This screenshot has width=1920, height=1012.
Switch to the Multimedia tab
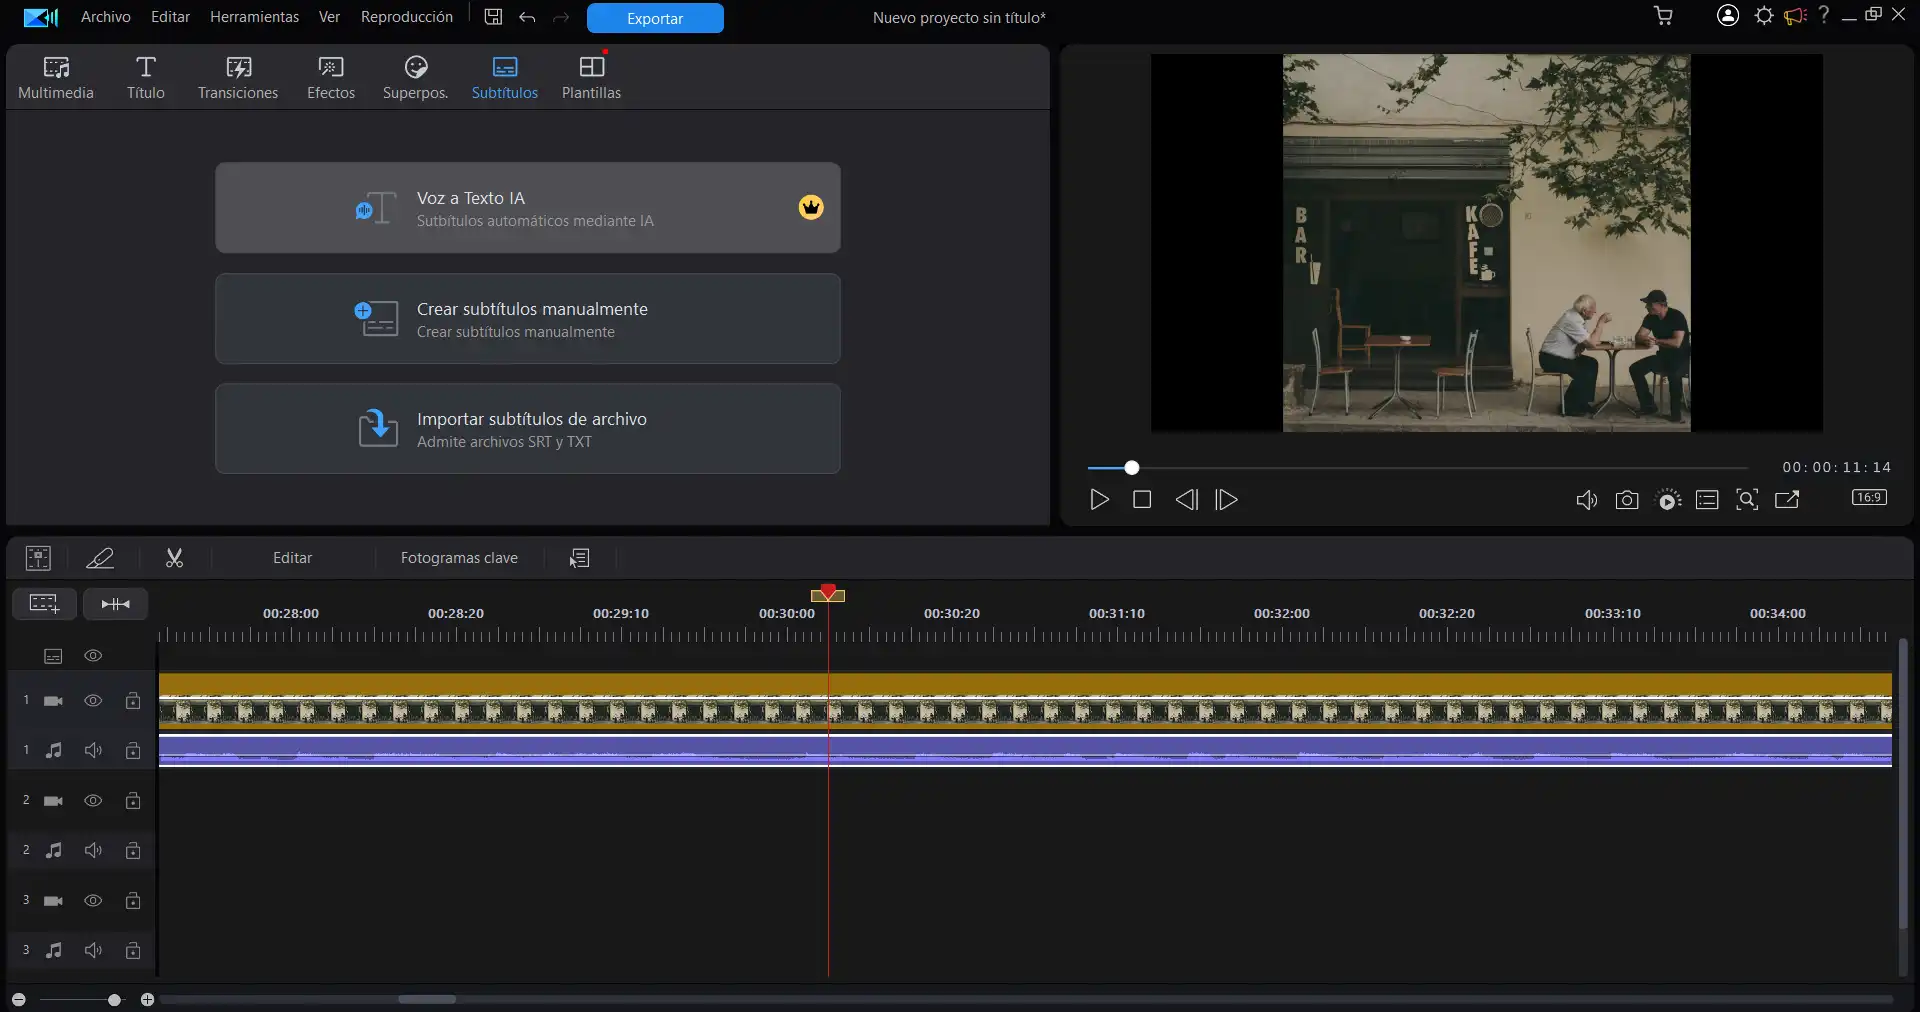coord(56,75)
